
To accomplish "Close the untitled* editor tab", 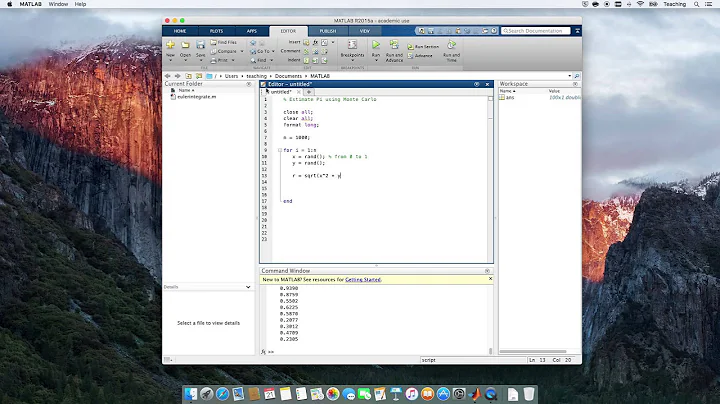I will [298, 92].
